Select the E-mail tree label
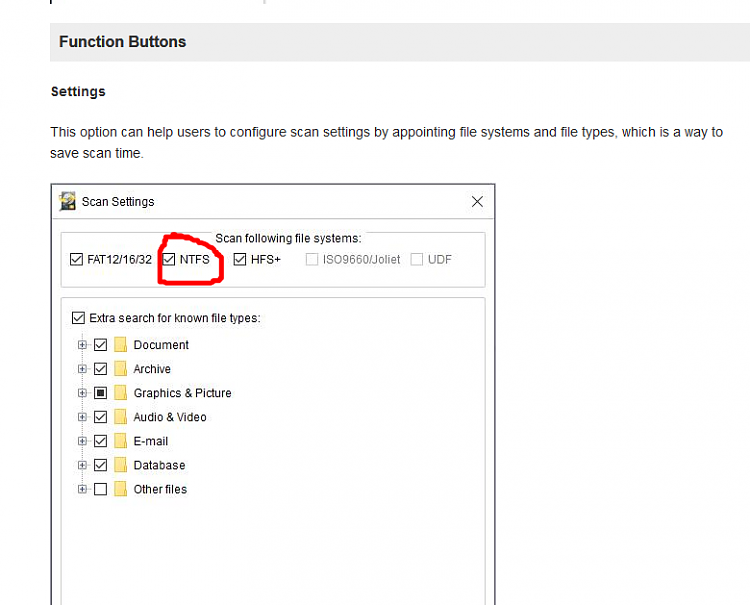 (x=151, y=441)
